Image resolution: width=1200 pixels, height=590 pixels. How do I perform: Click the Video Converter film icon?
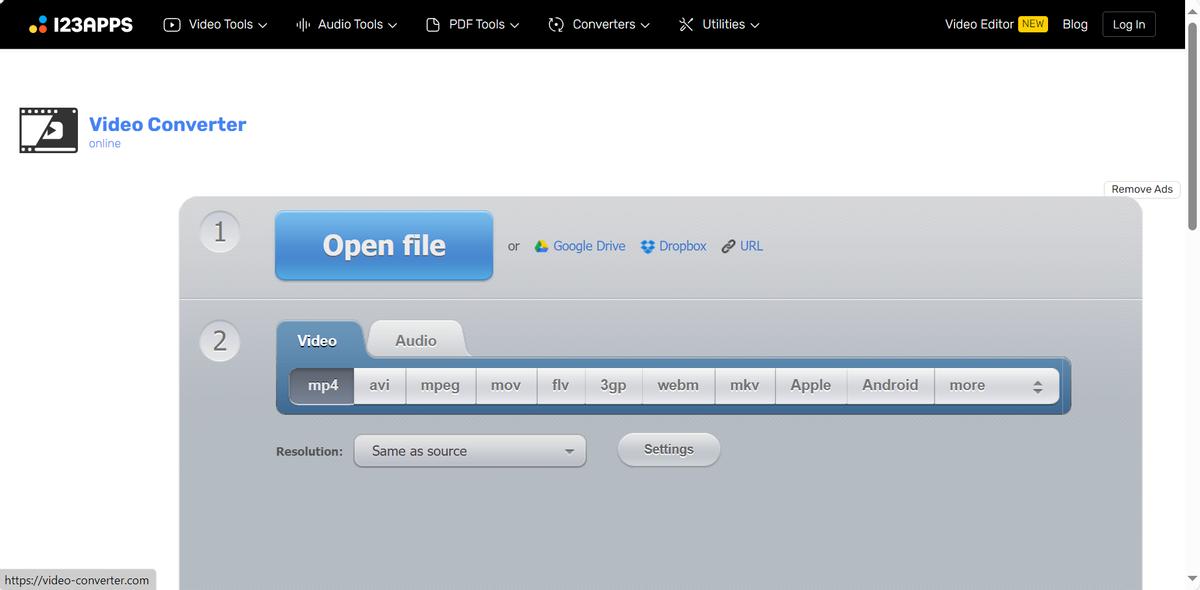48,131
